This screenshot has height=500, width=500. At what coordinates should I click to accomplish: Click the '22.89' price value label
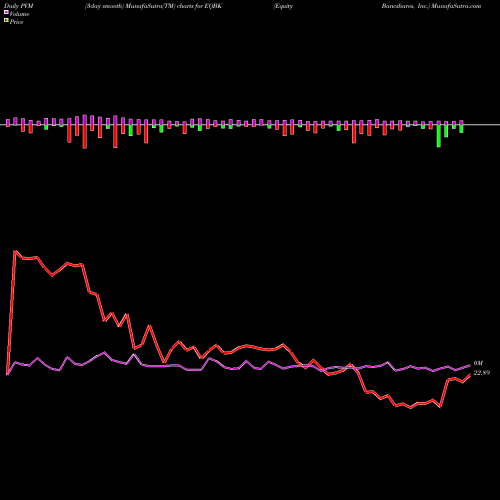pos(482,373)
